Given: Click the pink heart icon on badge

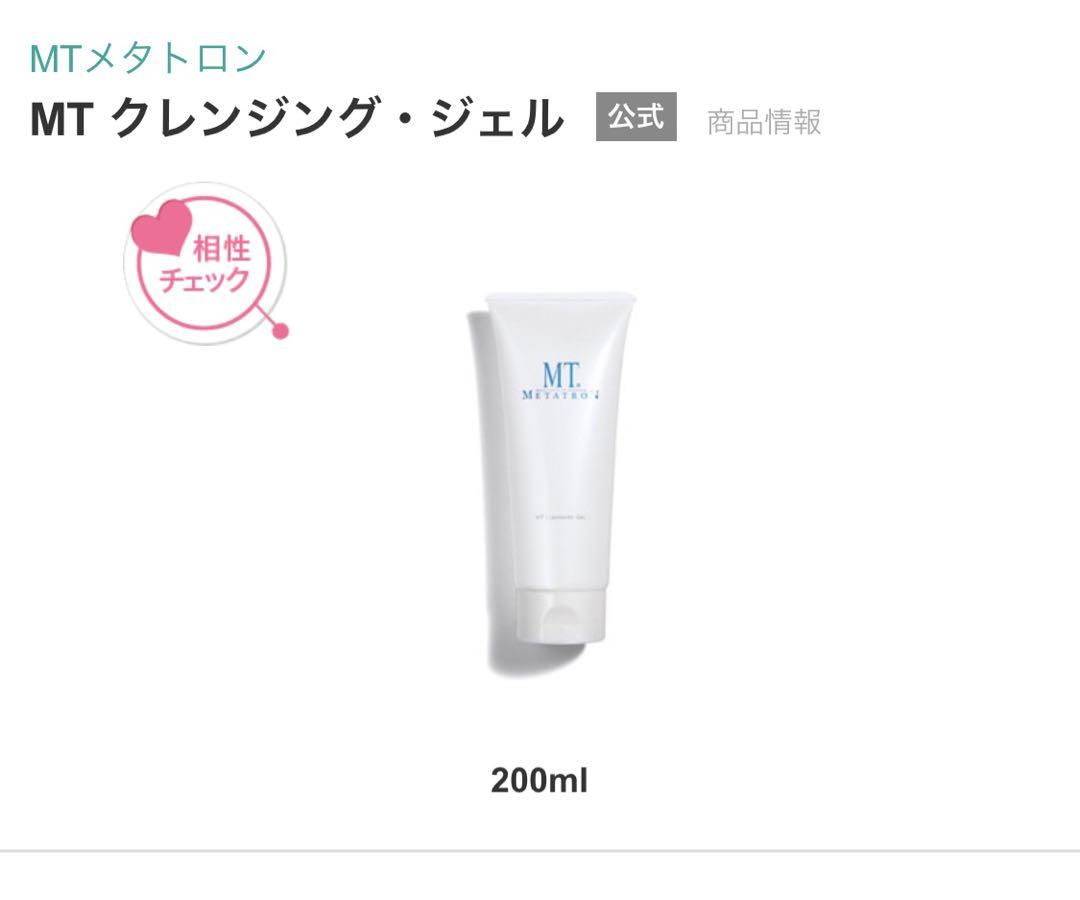Looking at the screenshot, I should click(161, 226).
